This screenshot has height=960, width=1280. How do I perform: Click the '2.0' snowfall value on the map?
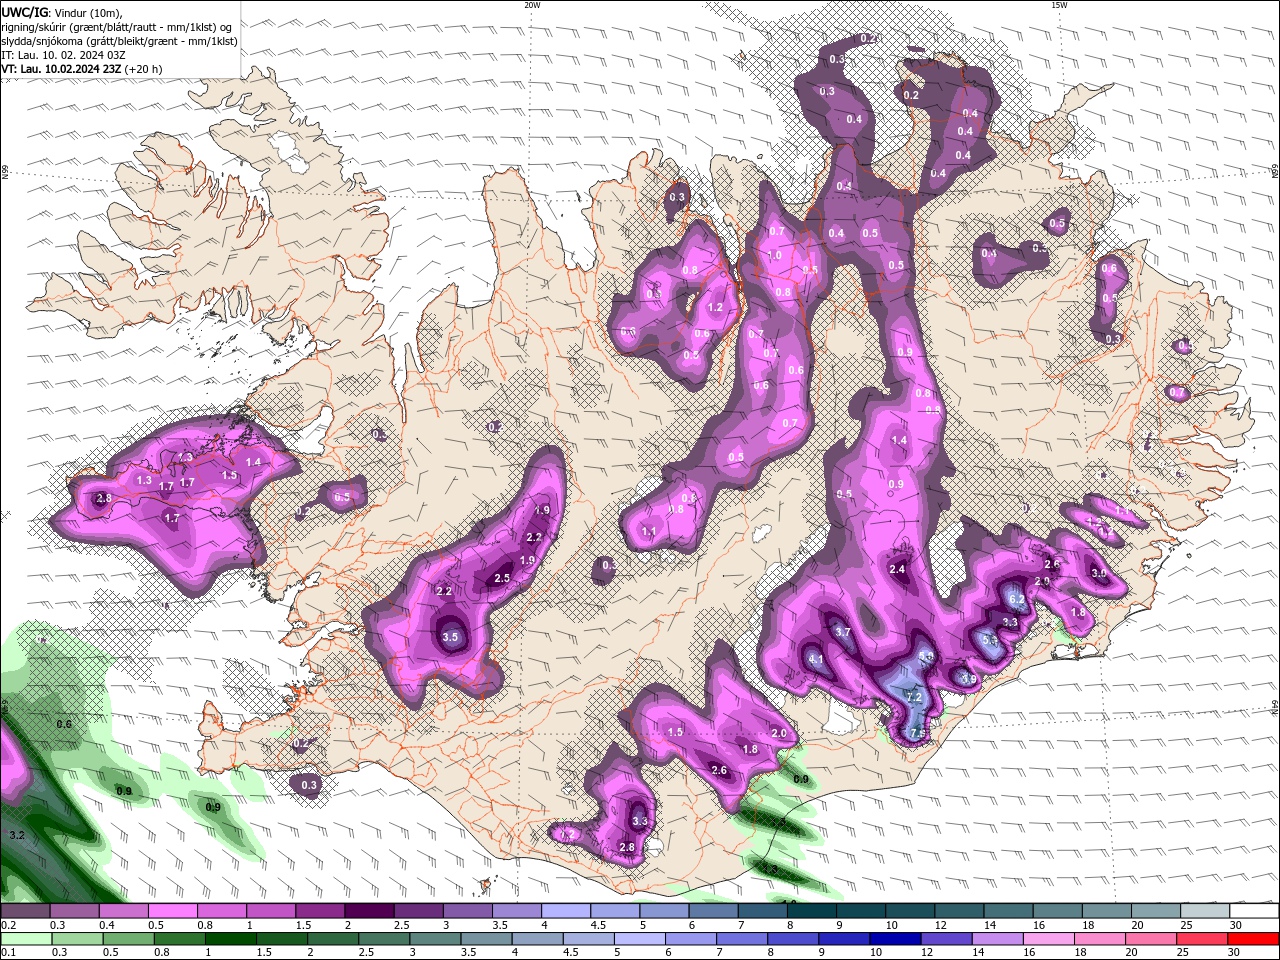(779, 733)
